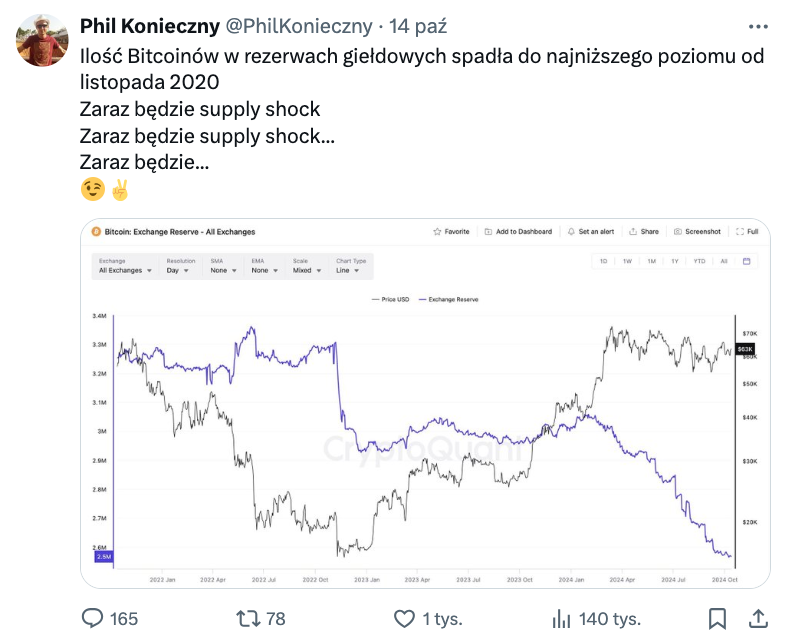Select the 1Y time range tab
The width and height of the screenshot is (786, 638).
(x=675, y=261)
